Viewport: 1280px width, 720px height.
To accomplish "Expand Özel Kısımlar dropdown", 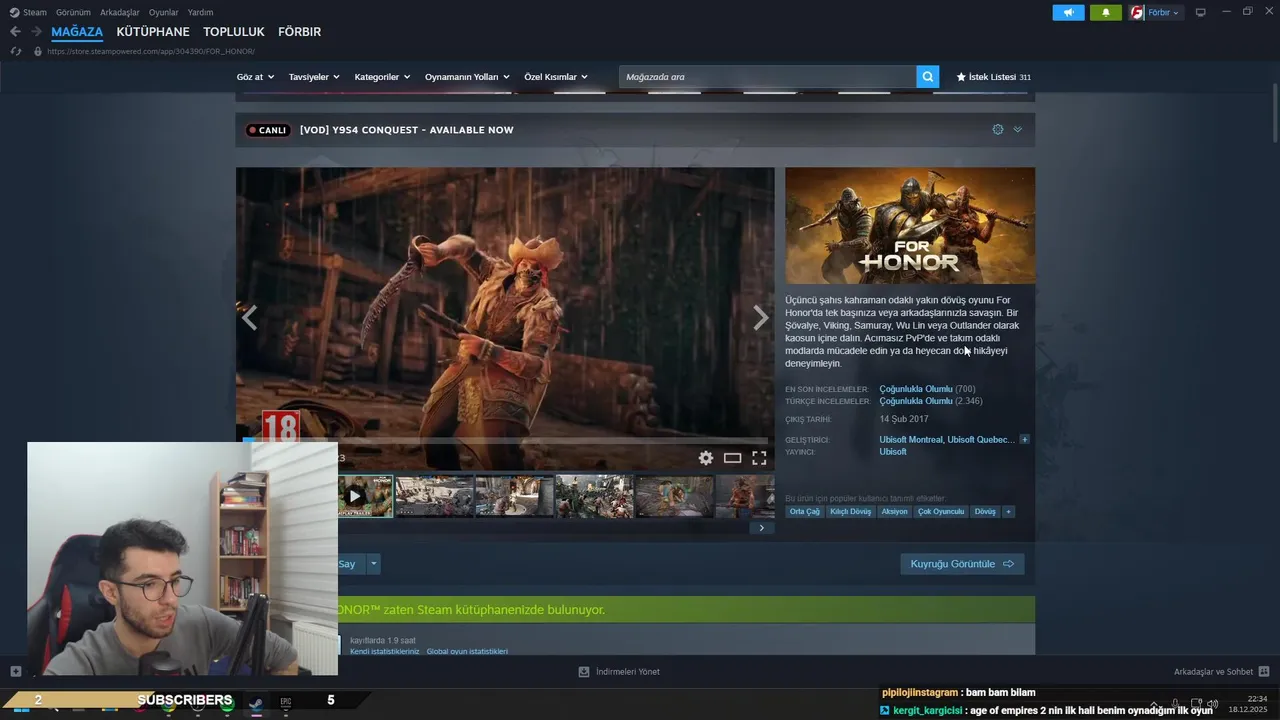I will click(x=556, y=77).
